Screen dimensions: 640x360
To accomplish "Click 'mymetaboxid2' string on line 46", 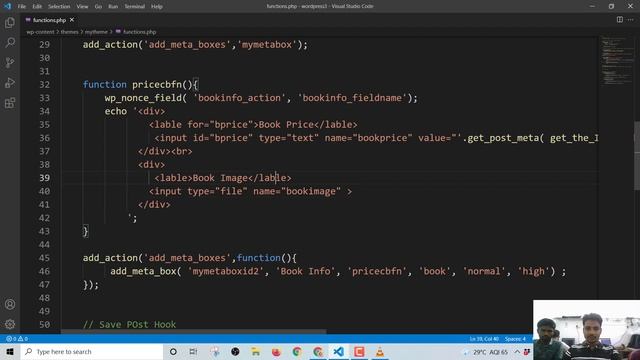I will 225,271.
